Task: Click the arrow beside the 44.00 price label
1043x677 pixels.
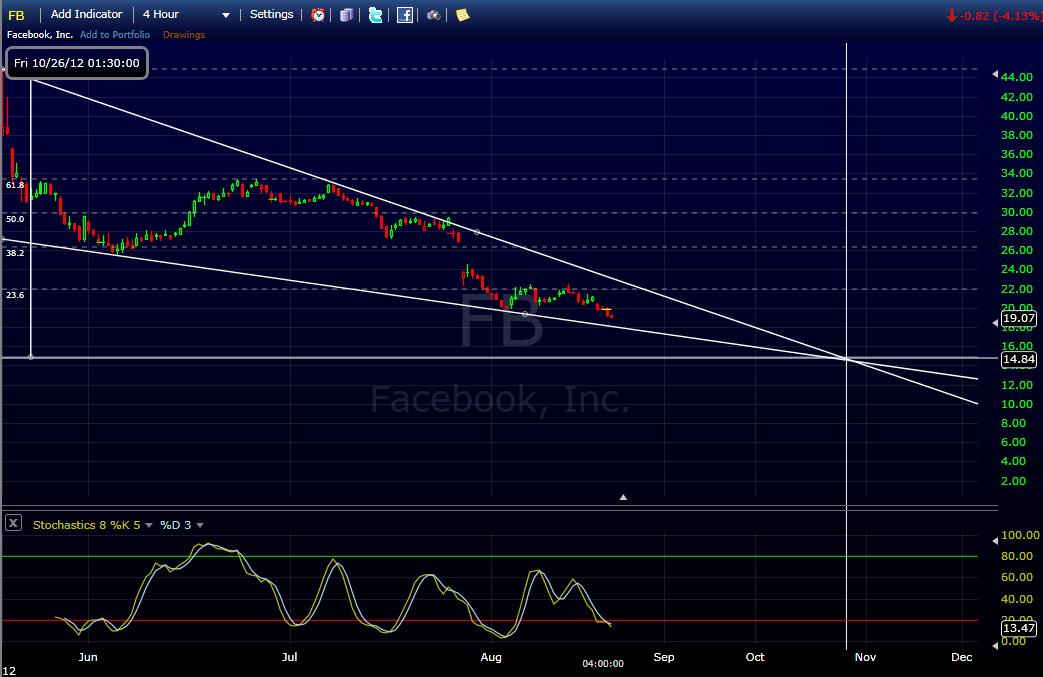Action: click(x=995, y=74)
